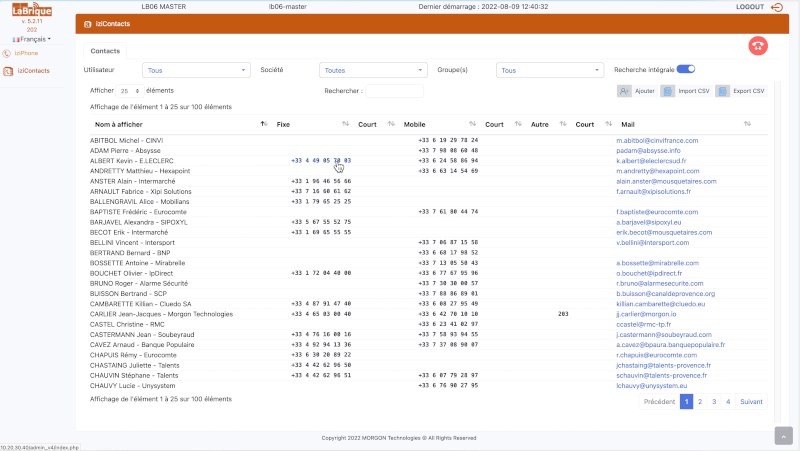The height and width of the screenshot is (451, 800).
Task: Click ANSTER Alain fixed number
Action: pos(321,181)
